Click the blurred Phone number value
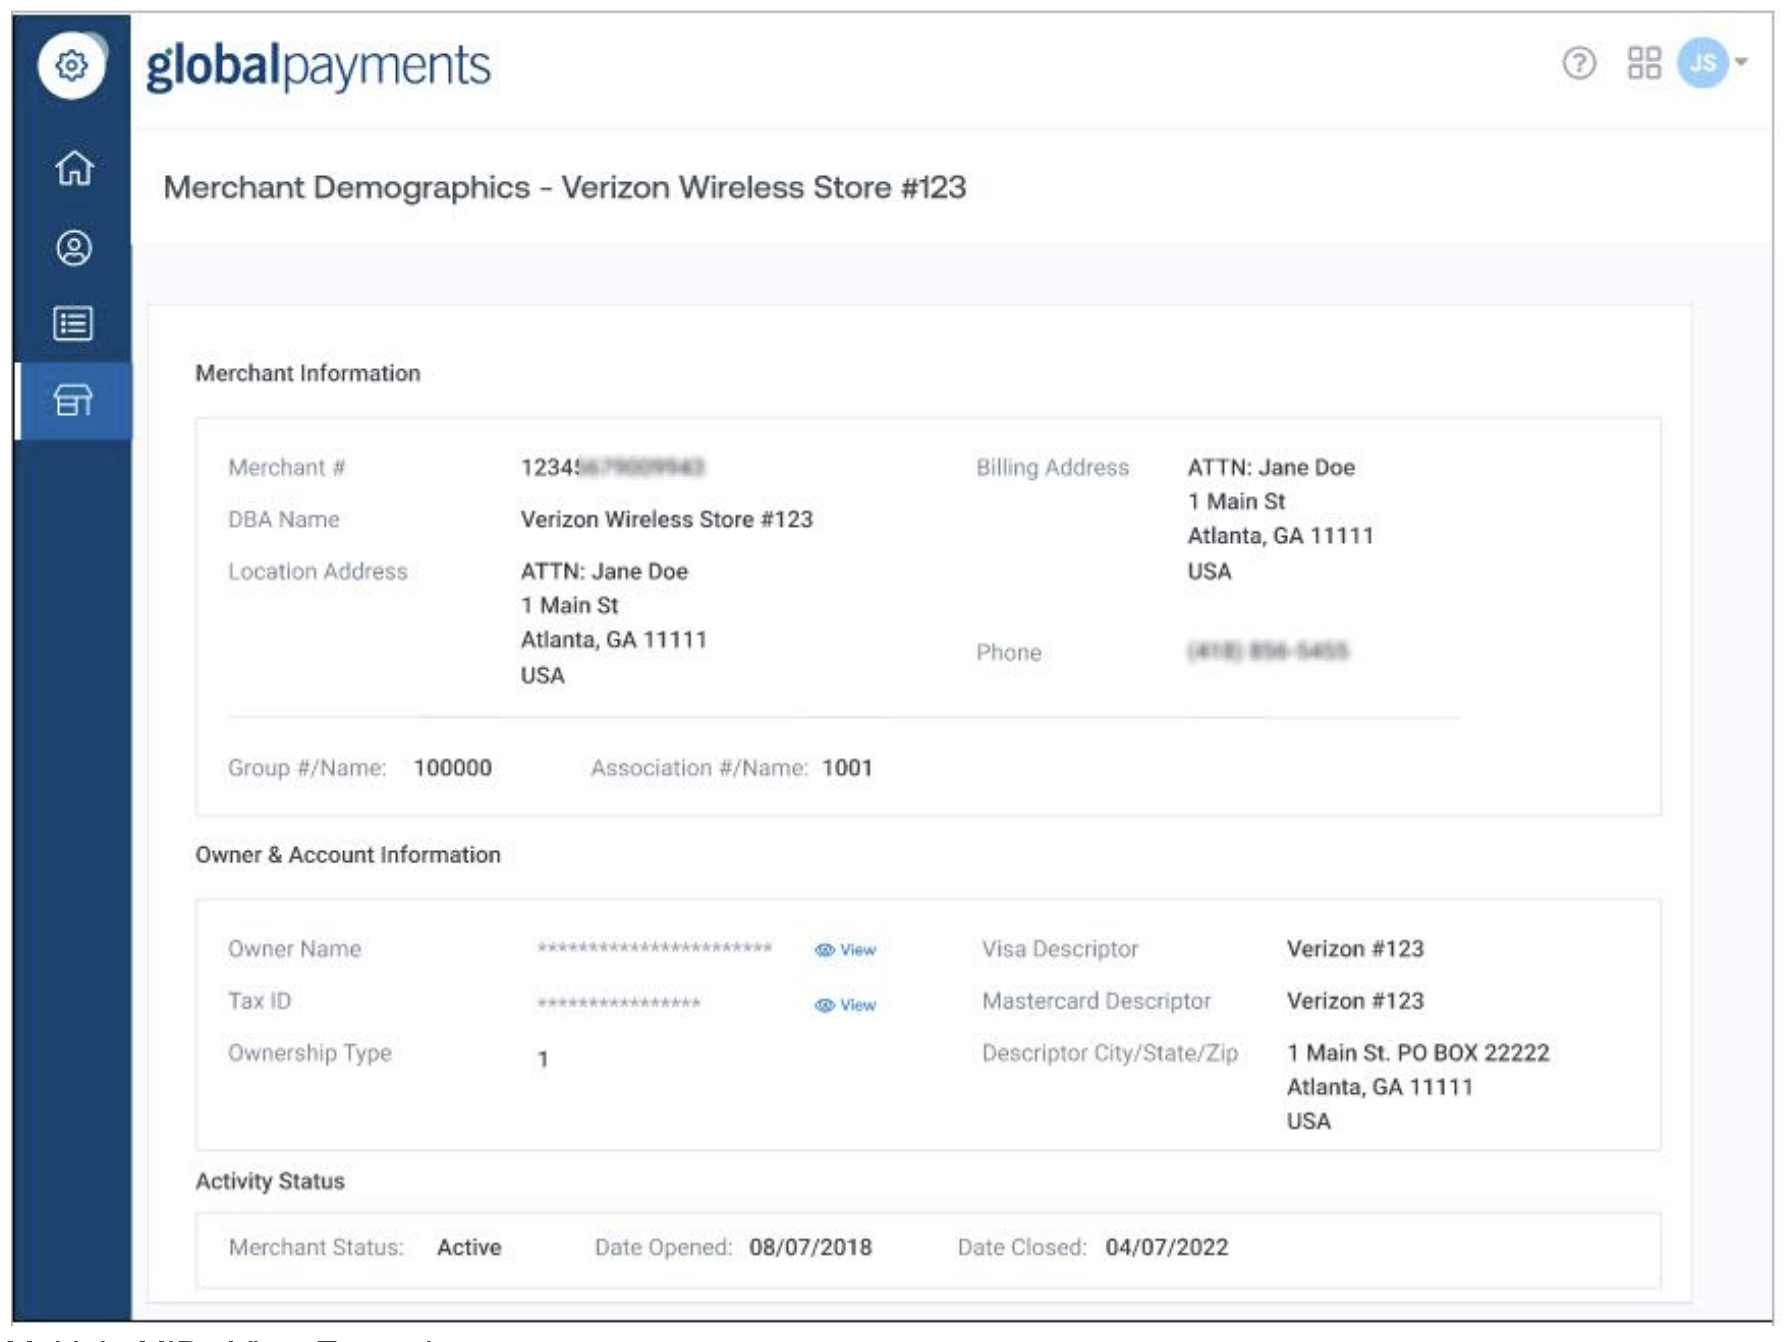The image size is (1786, 1342). 1267,652
